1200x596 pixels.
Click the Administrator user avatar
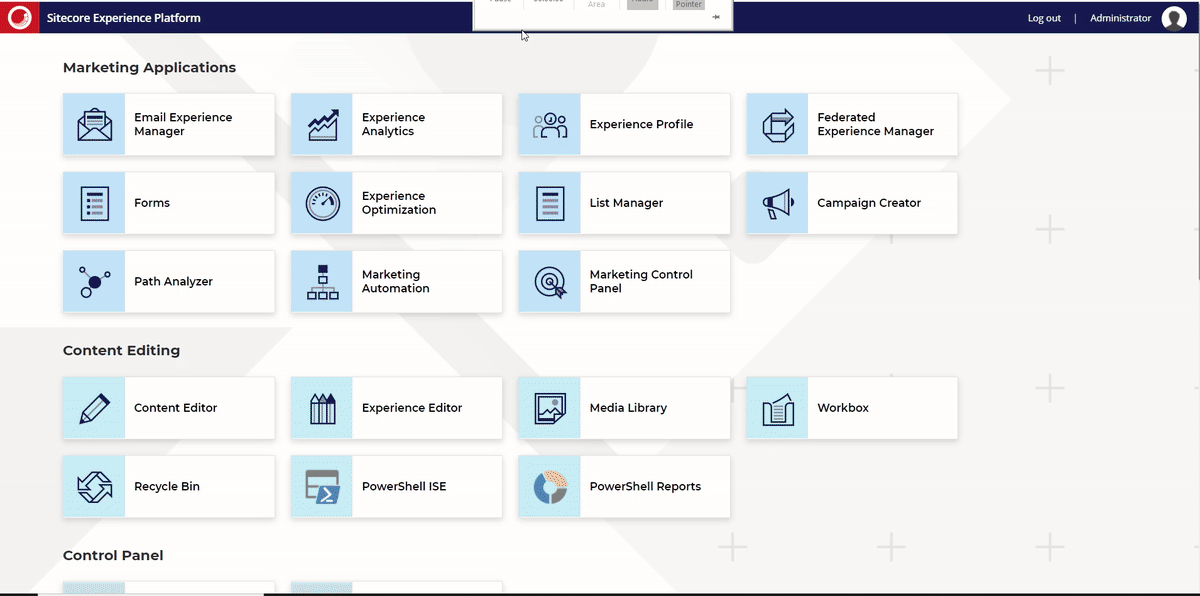pyautogui.click(x=1174, y=18)
